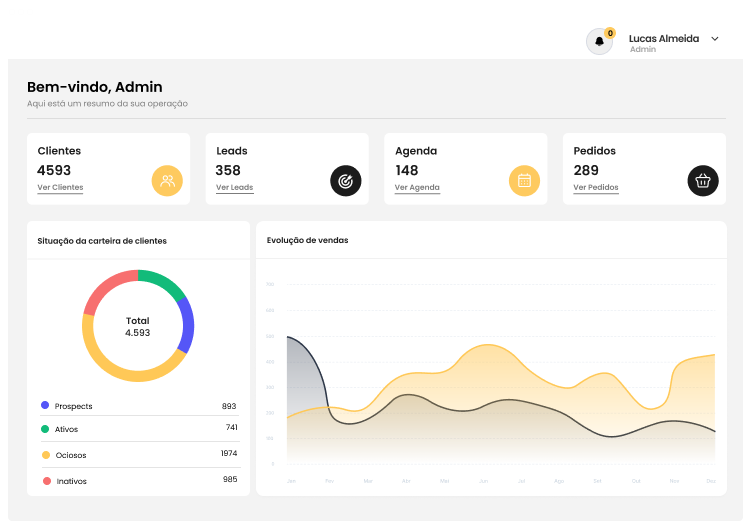The image size is (755, 530).
Task: Open the Ver Leads link
Action: [234, 188]
